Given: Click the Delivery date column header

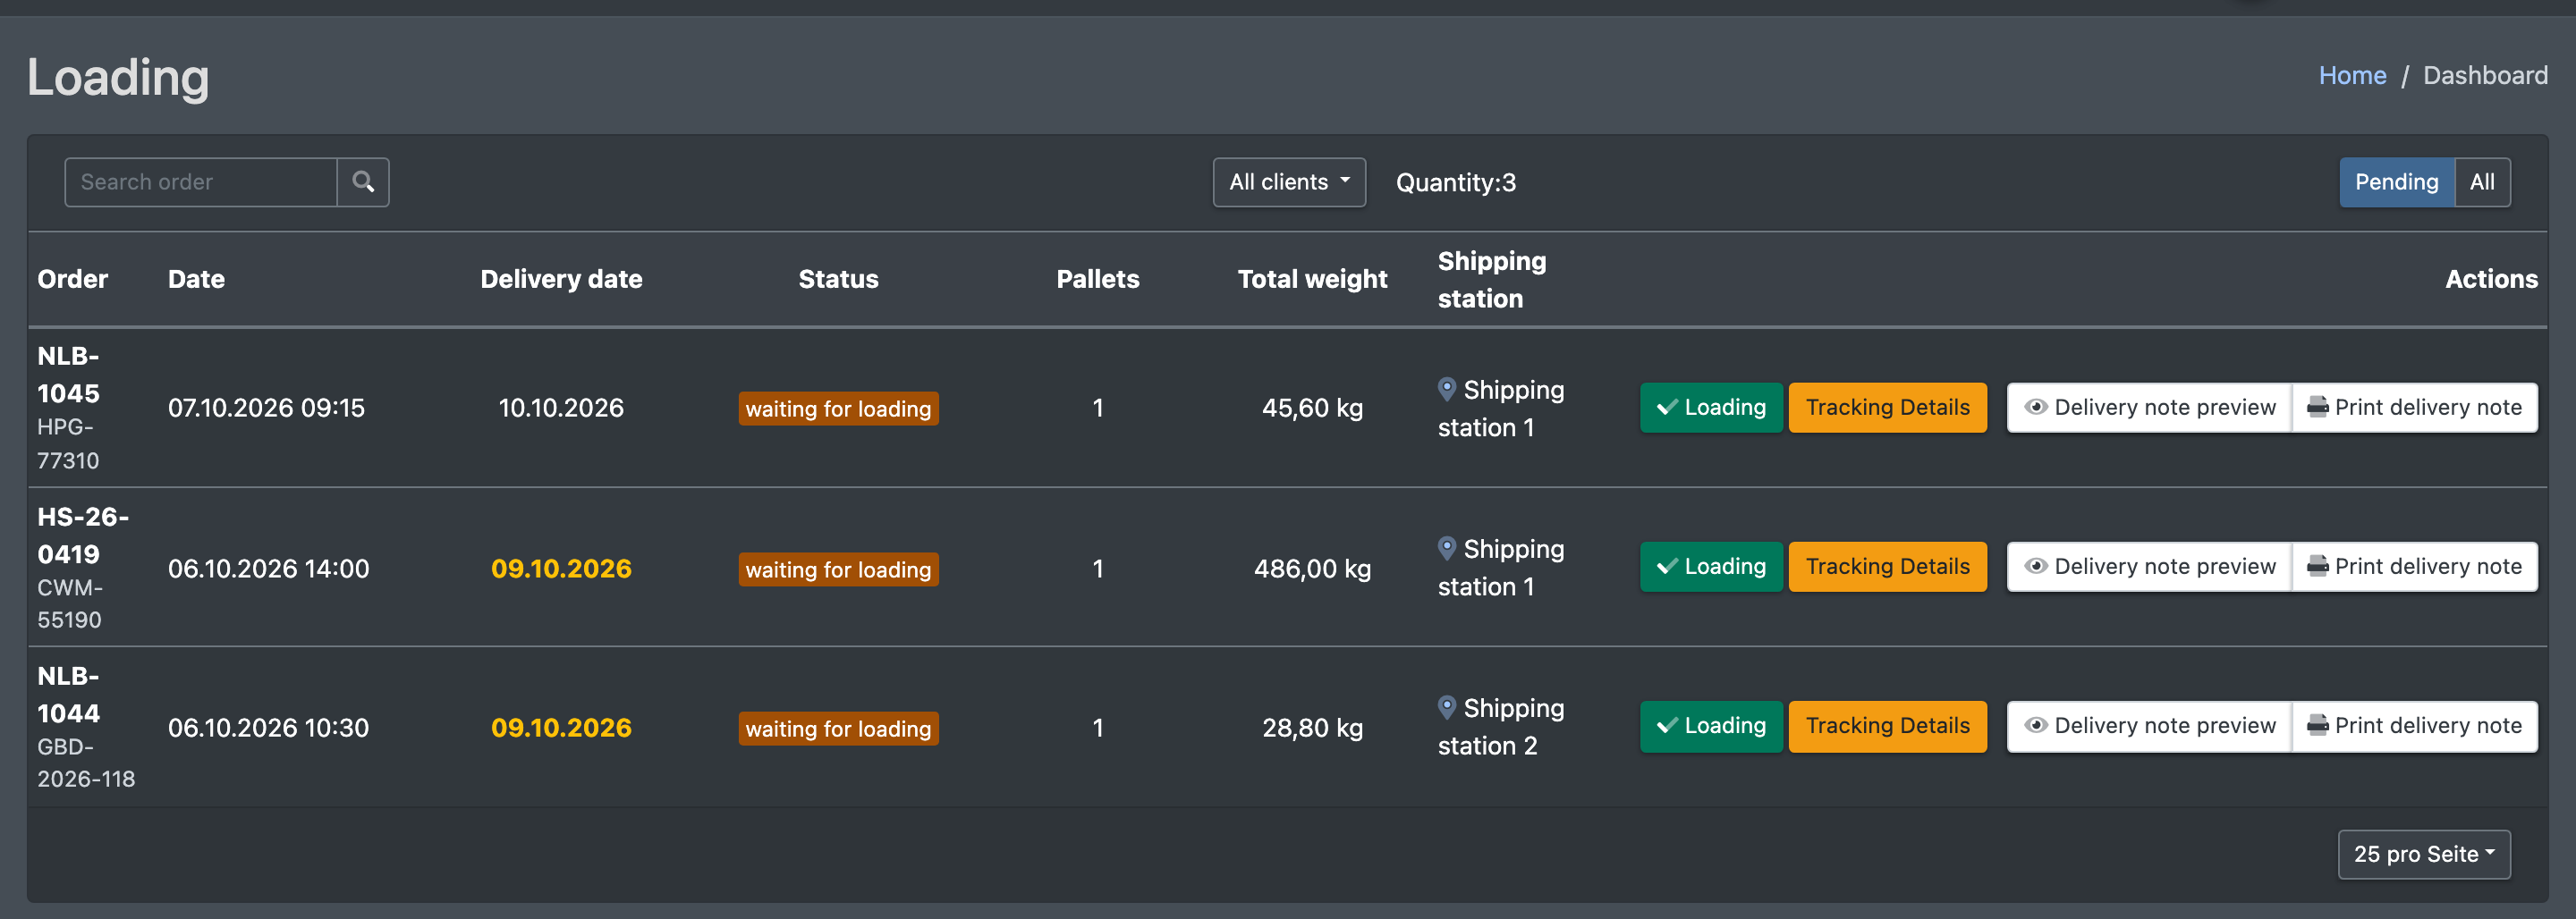Looking at the screenshot, I should 561,279.
